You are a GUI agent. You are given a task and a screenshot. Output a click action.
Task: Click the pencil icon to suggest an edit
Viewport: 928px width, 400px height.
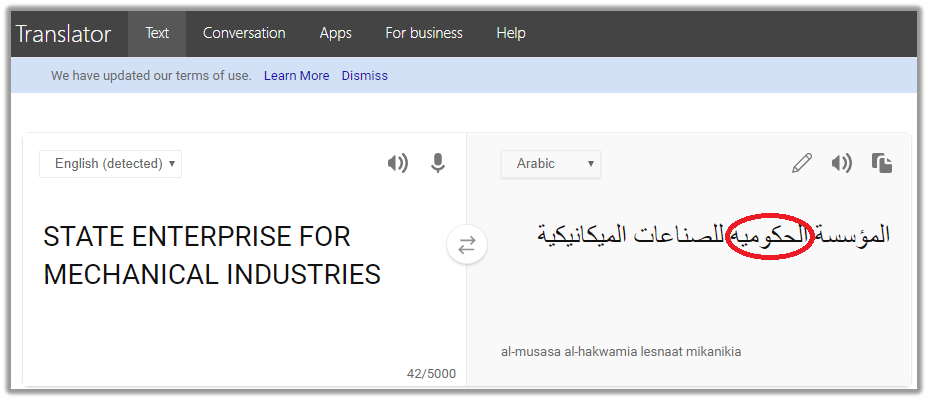(x=802, y=163)
